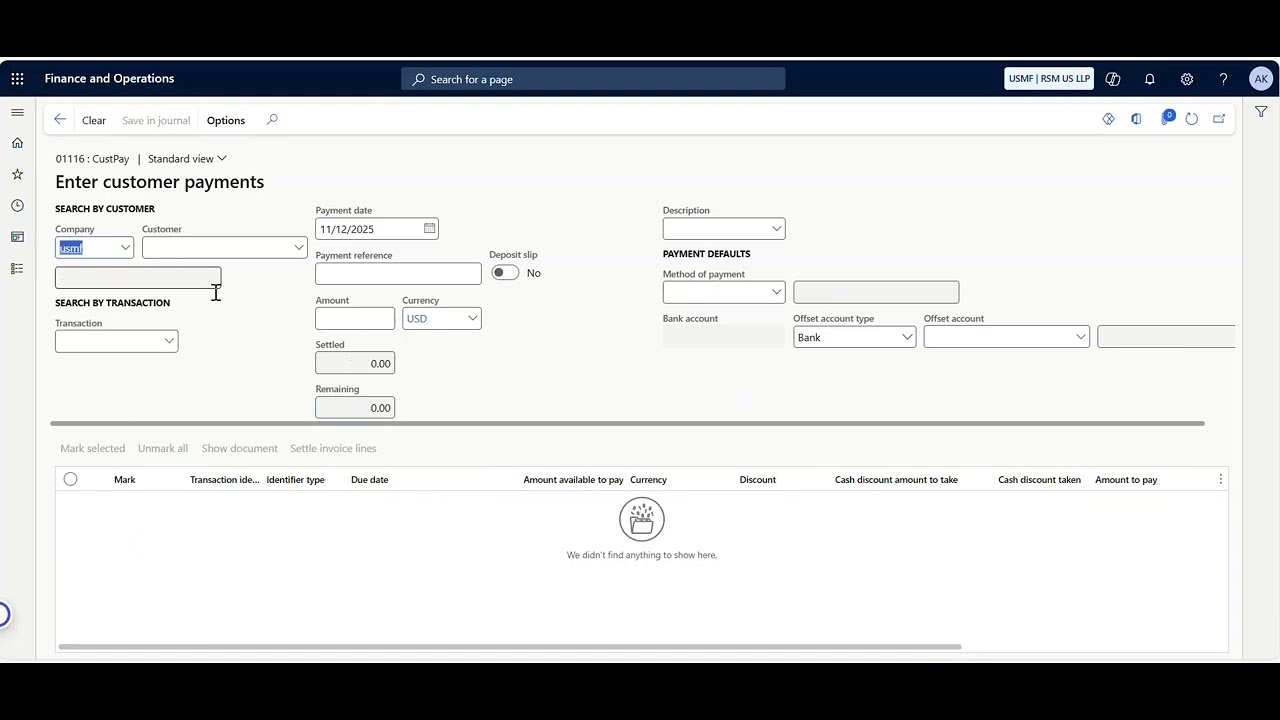Click the grid's Currency column header
This screenshot has height=720, width=1280.
(x=648, y=480)
